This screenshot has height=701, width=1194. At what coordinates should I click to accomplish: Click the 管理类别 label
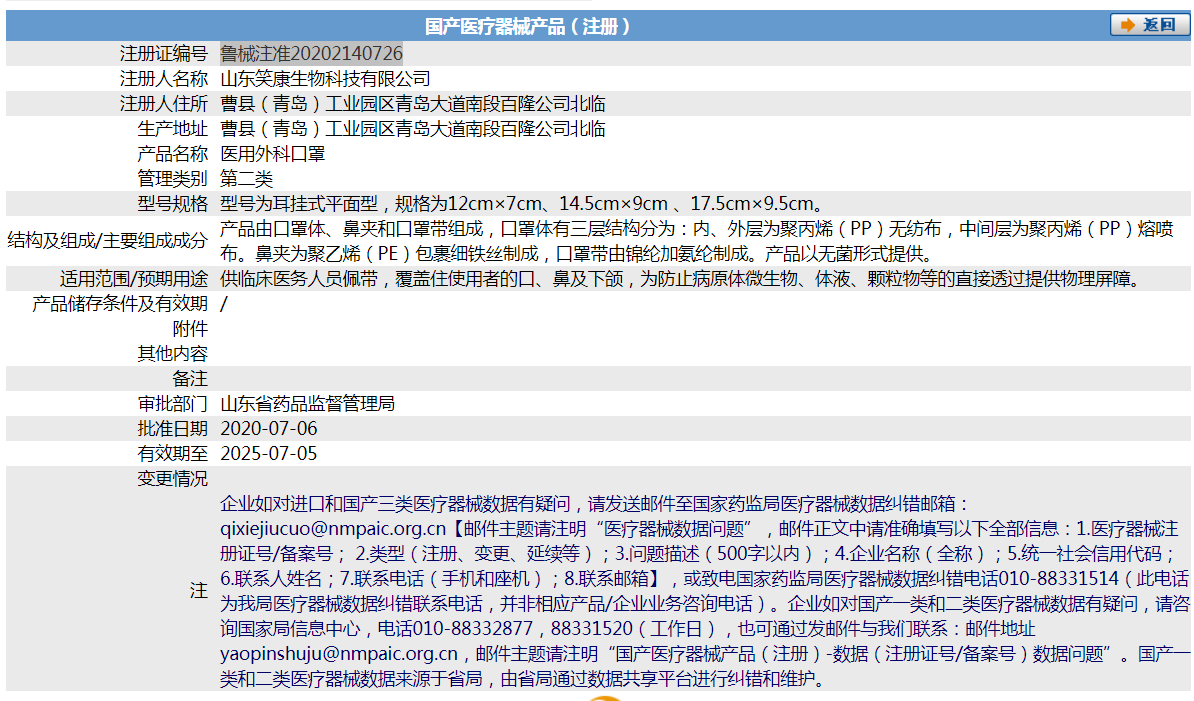(x=172, y=179)
